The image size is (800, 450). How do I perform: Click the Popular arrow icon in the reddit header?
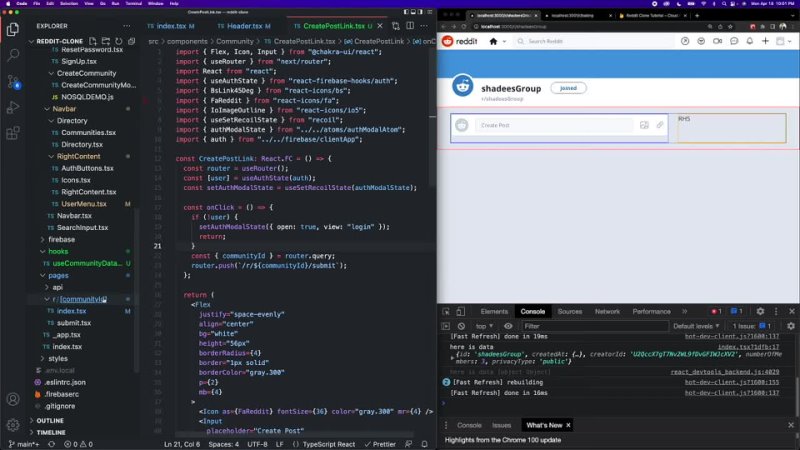(685, 41)
